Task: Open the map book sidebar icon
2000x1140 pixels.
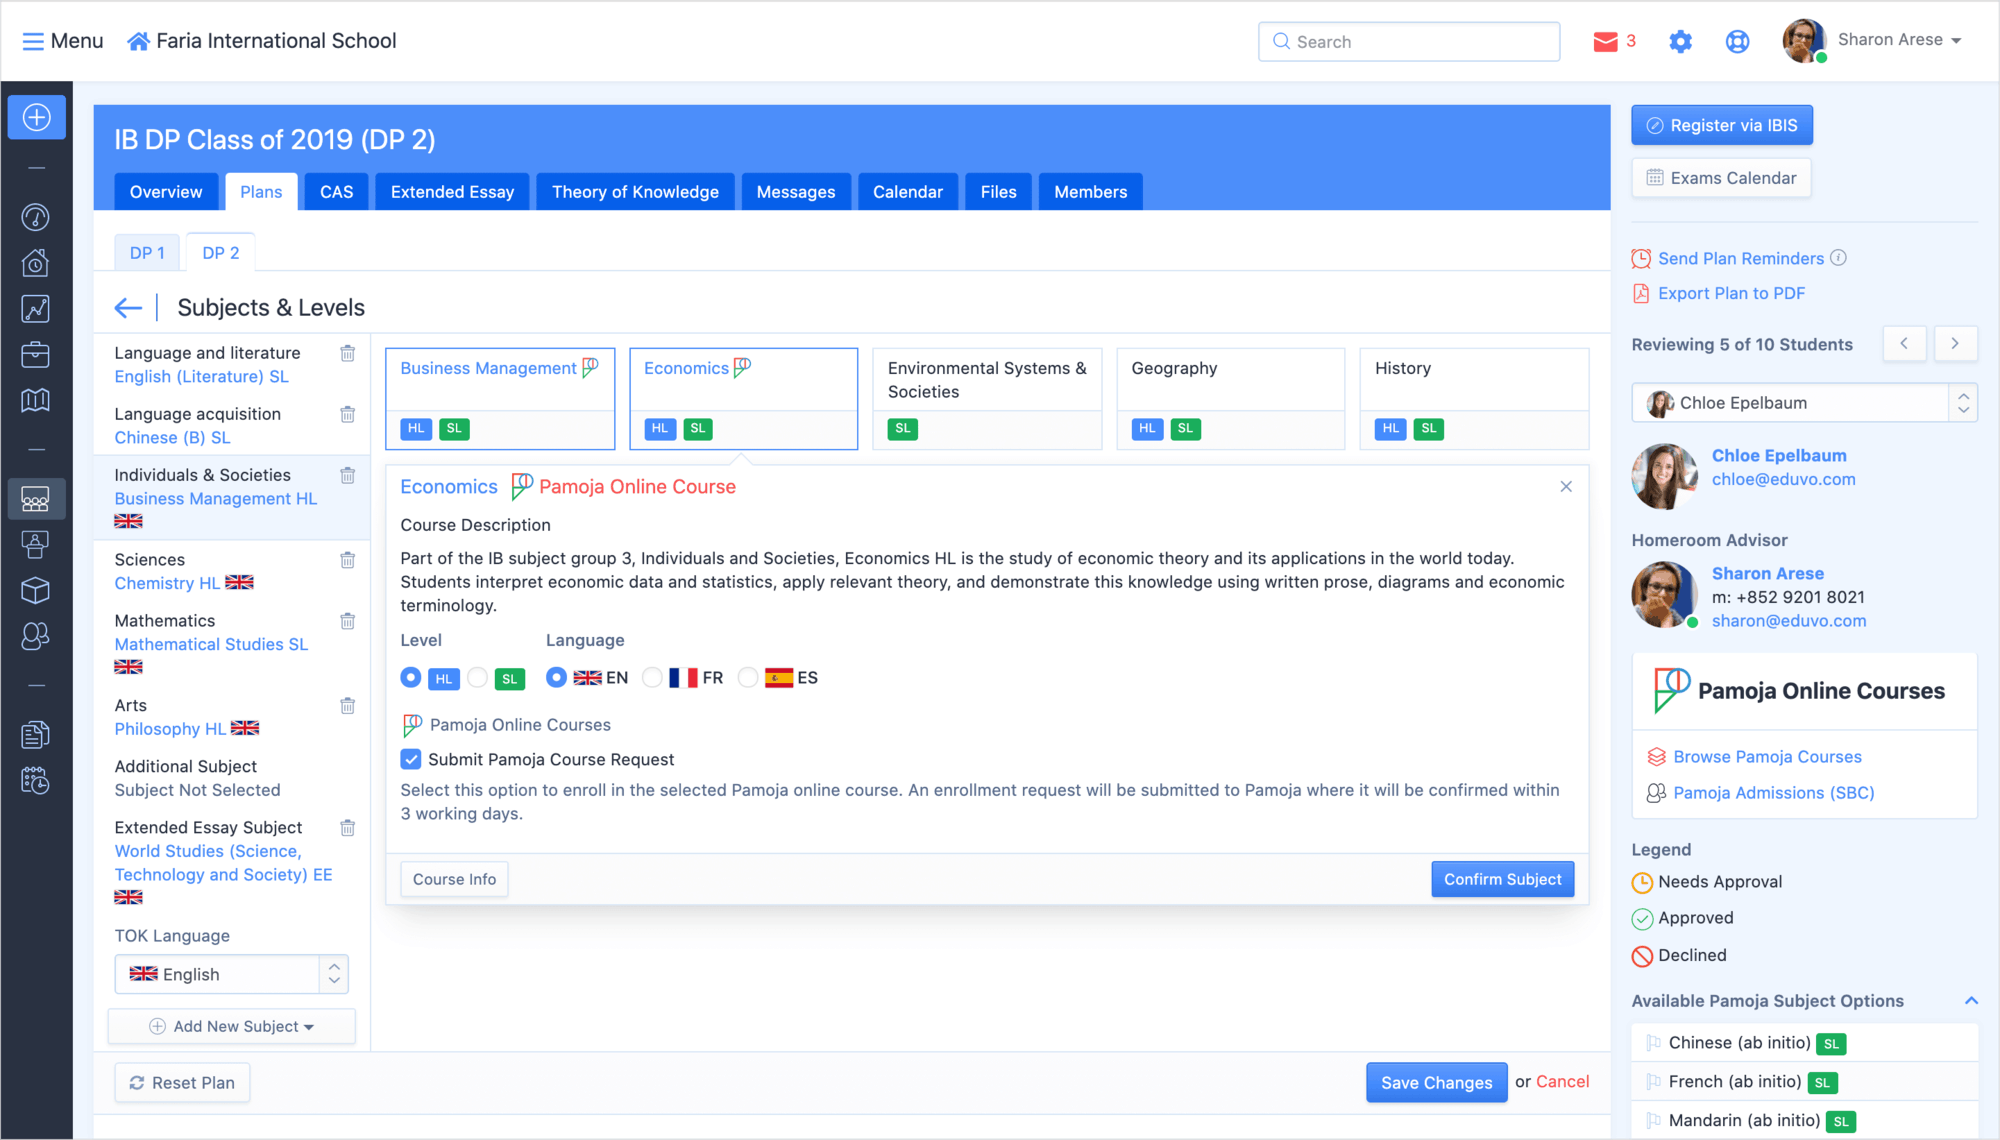Action: (36, 400)
